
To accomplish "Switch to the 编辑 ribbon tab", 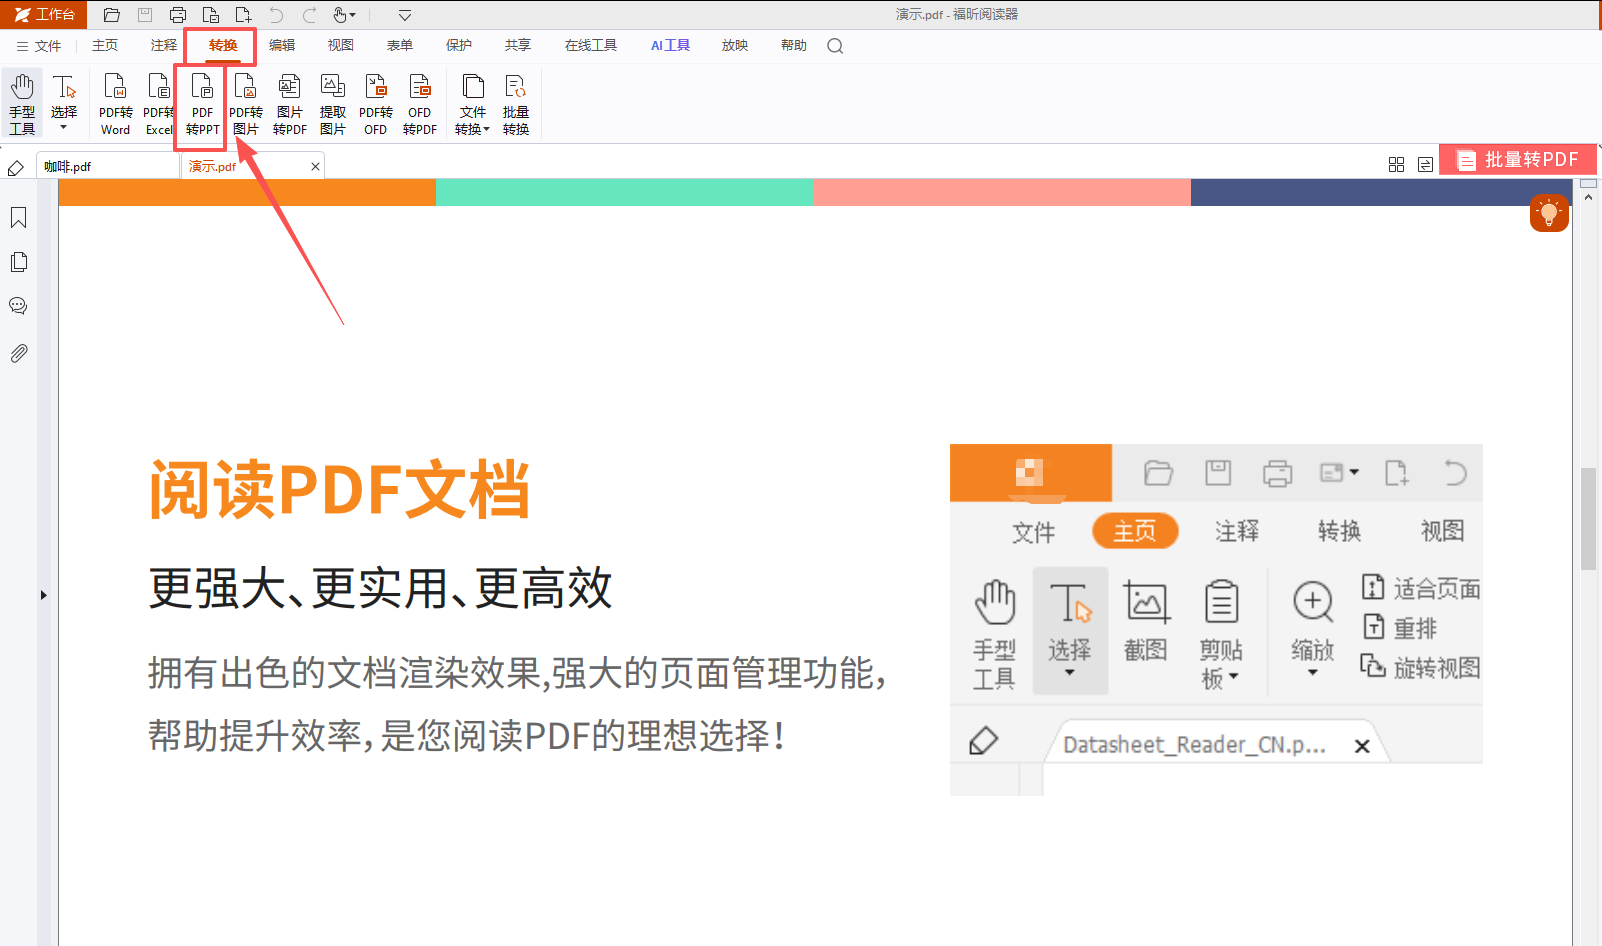I will 282,46.
